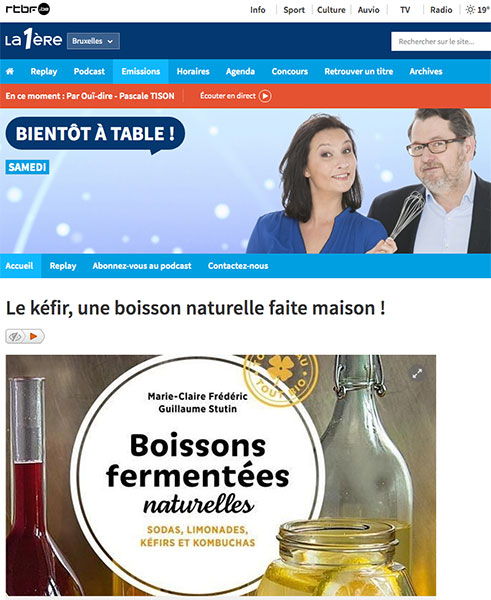Click Abonnez-vous au podcast link

coord(142,266)
